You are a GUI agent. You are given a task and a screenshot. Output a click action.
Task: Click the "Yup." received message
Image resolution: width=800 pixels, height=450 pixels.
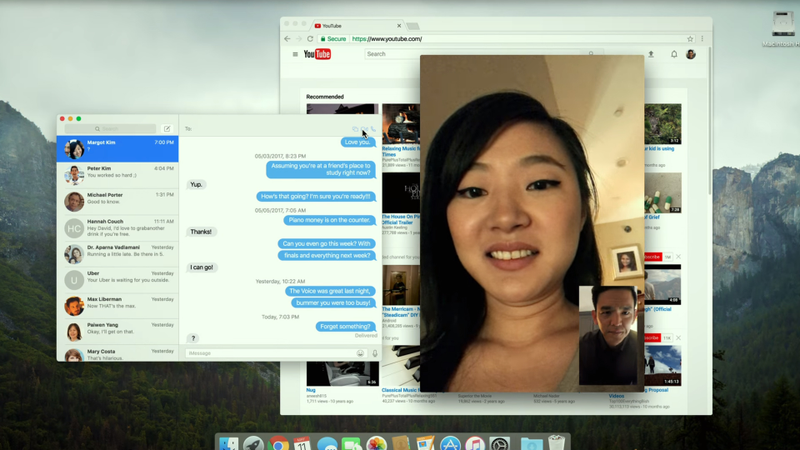click(x=196, y=184)
